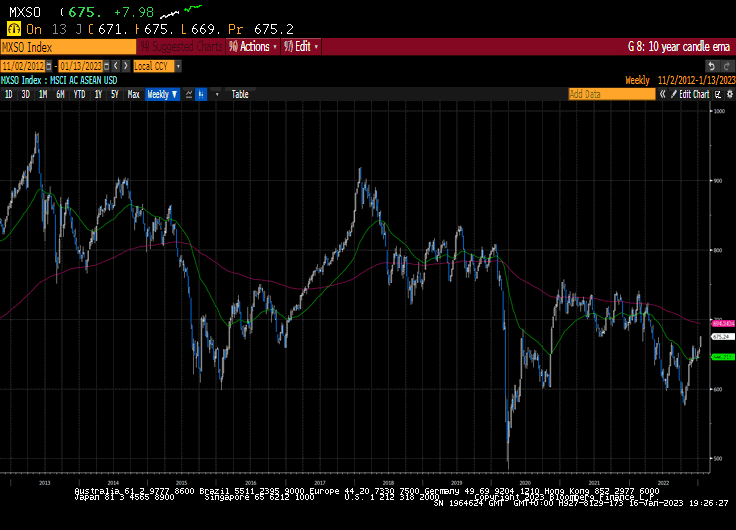Viewport: 736px width, 530px height.
Task: Collapse panel with double chevron icon
Action: pyautogui.click(x=662, y=94)
